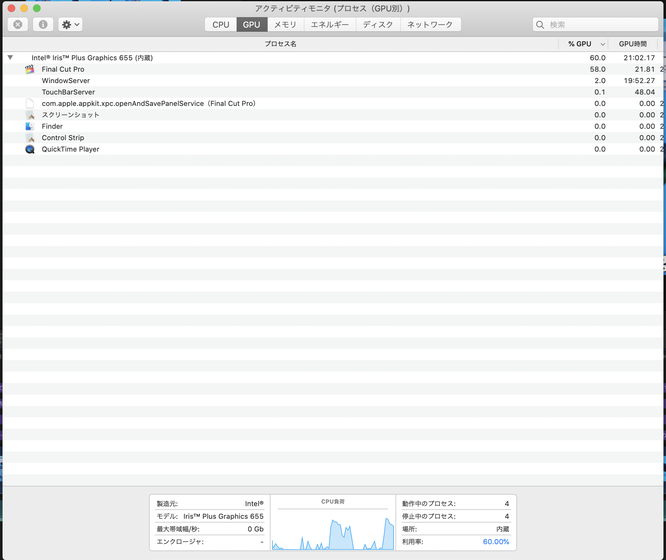Image resolution: width=666 pixels, height=560 pixels.
Task: Click the モデル Iris Plus Graphics 655 entry
Action: coord(210,516)
